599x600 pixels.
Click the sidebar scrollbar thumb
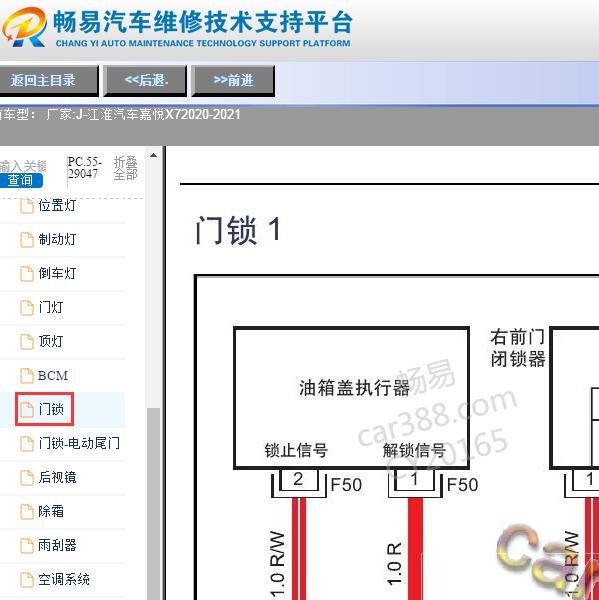coord(153,503)
